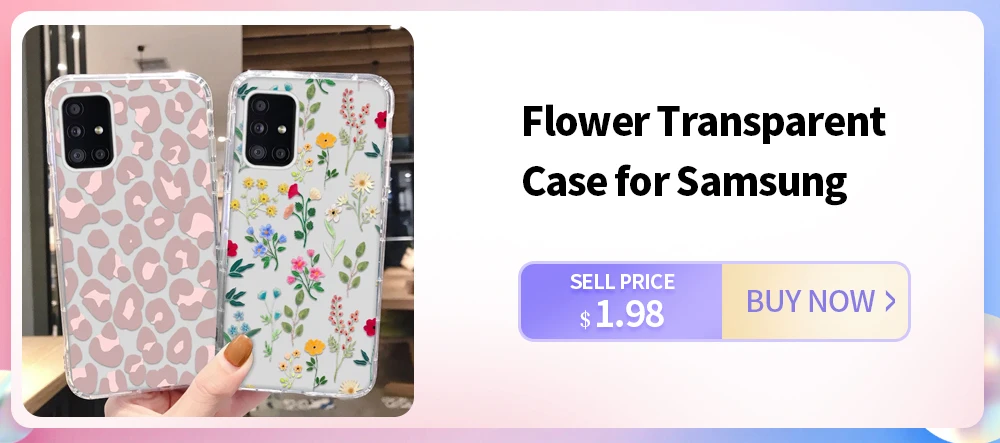
Task: Click the Case for Samsung text line
Action: (684, 181)
